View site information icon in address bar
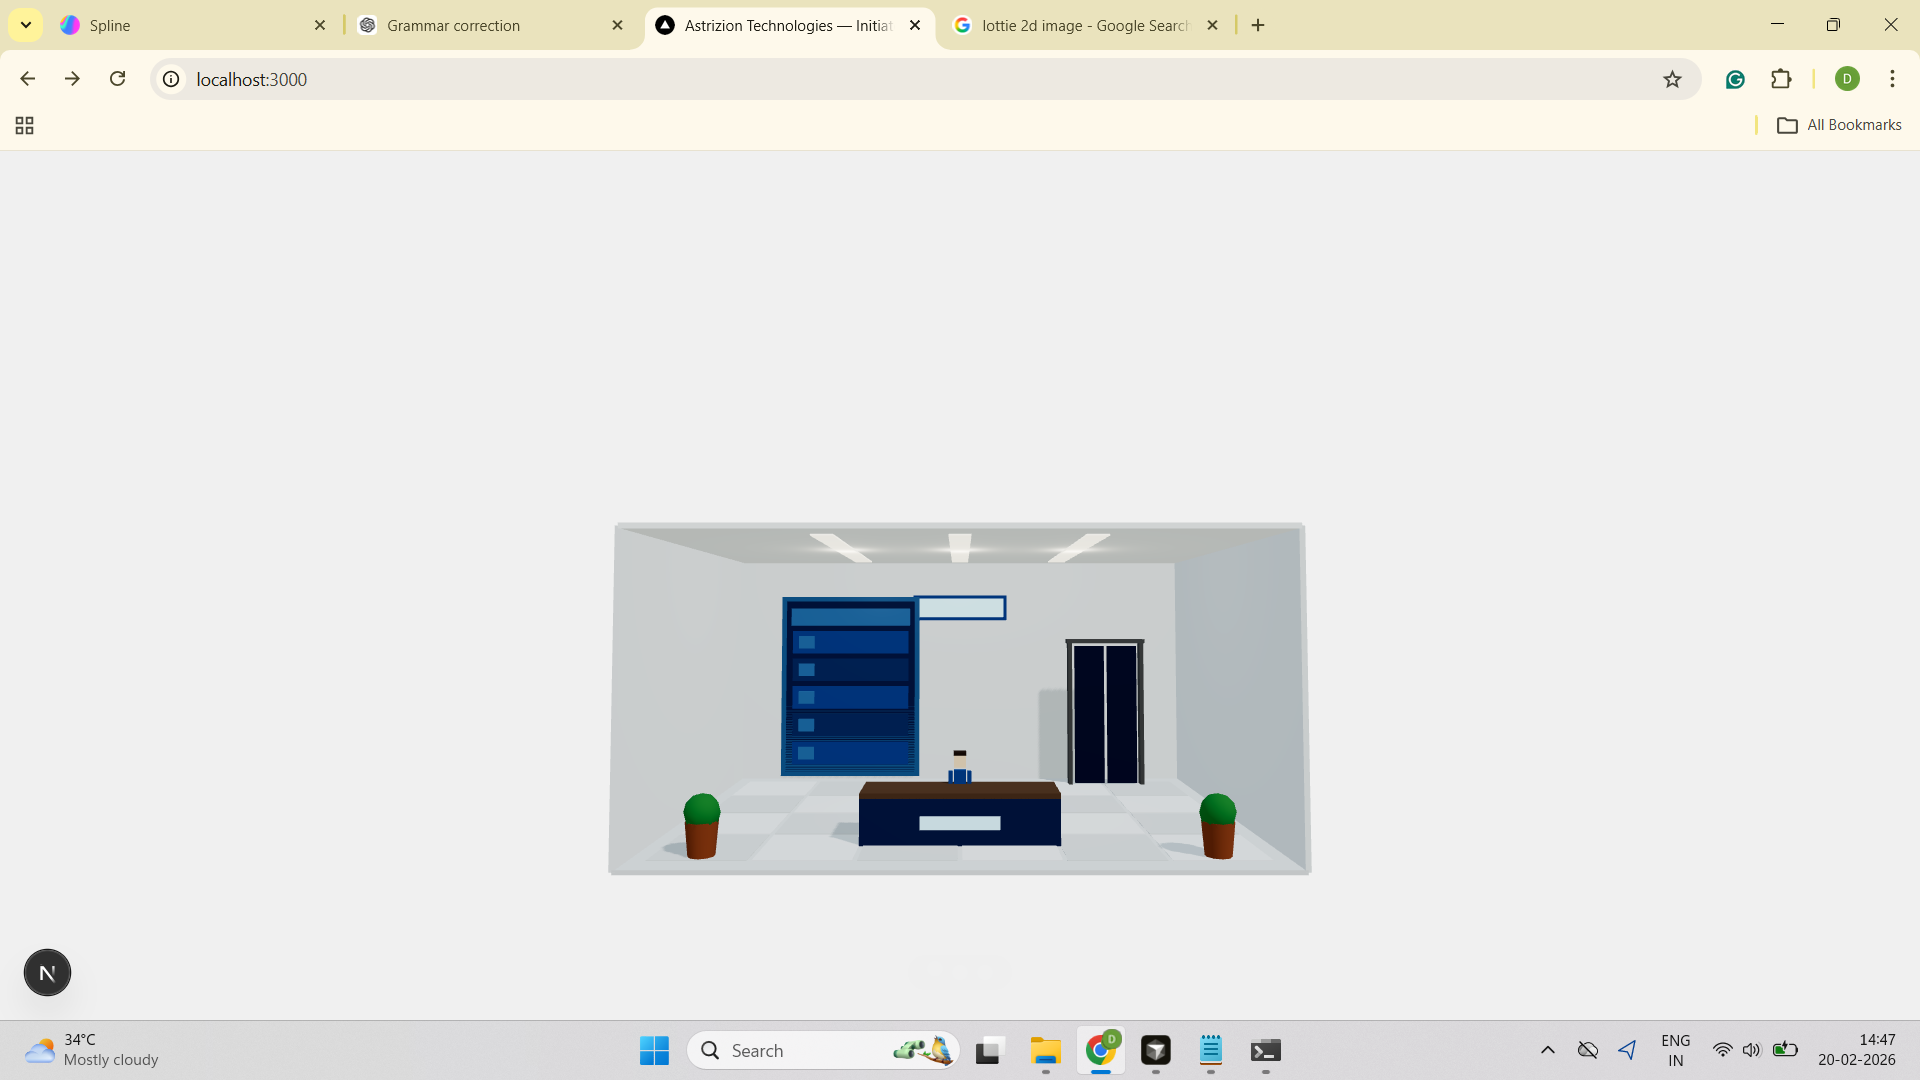The width and height of the screenshot is (1920, 1080). tap(172, 79)
